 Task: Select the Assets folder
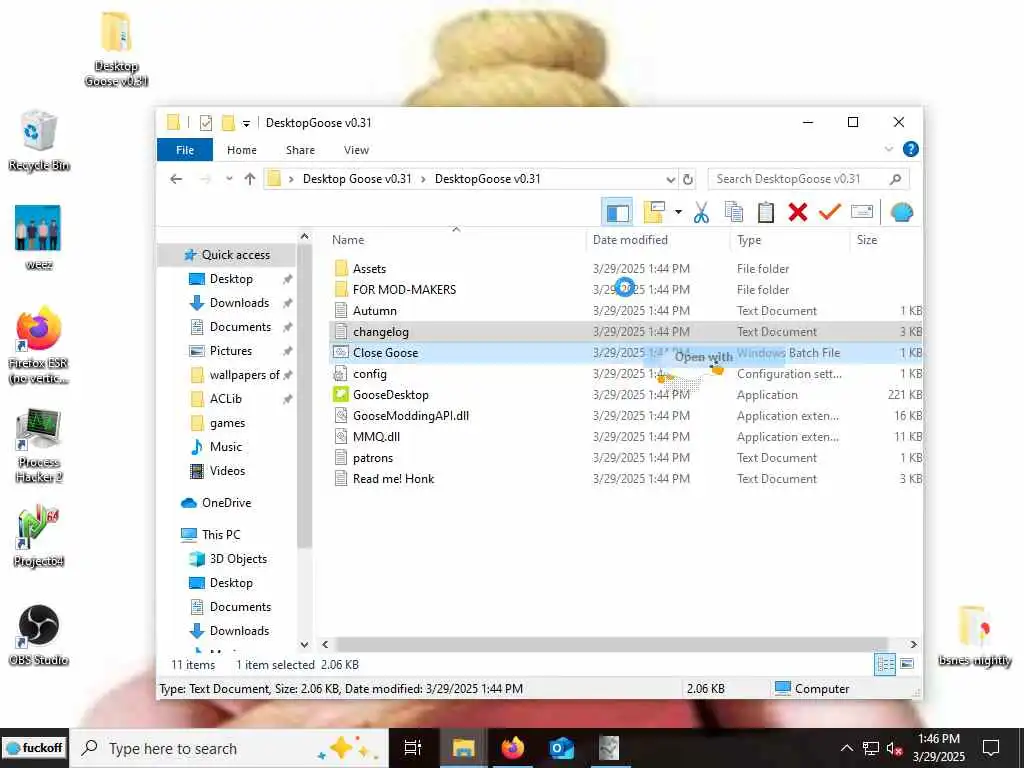[626, 268]
